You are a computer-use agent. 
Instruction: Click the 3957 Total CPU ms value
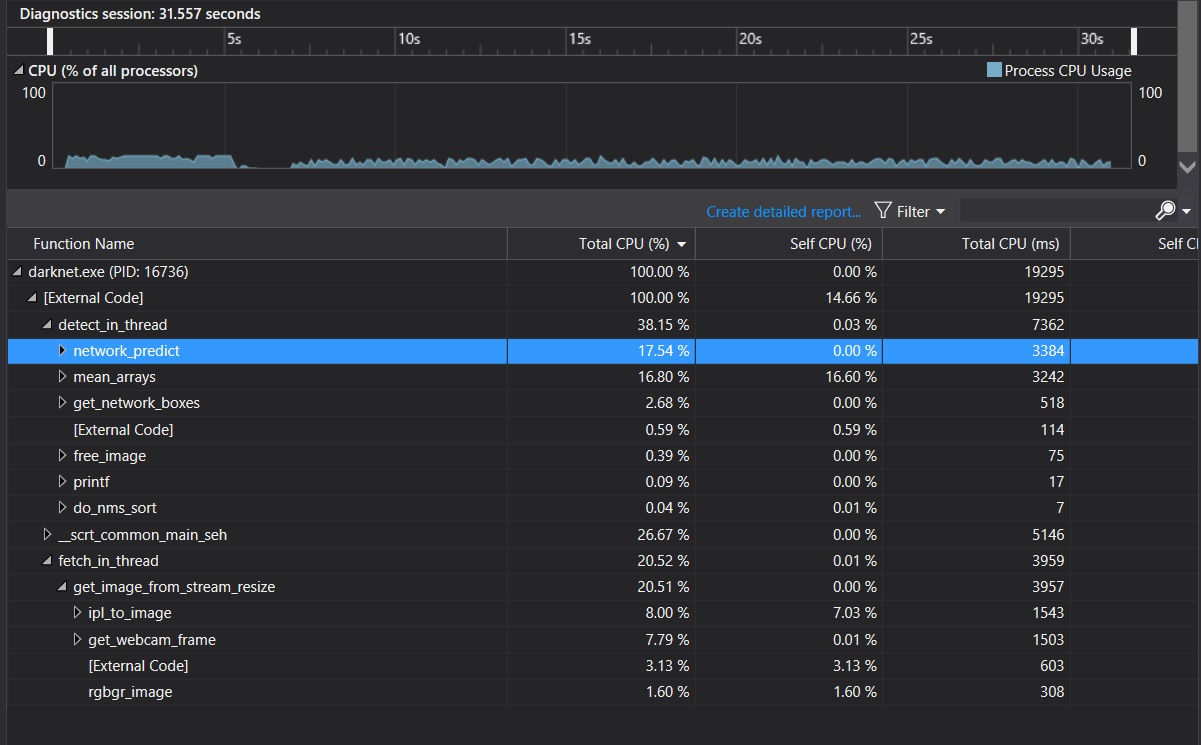point(1047,587)
